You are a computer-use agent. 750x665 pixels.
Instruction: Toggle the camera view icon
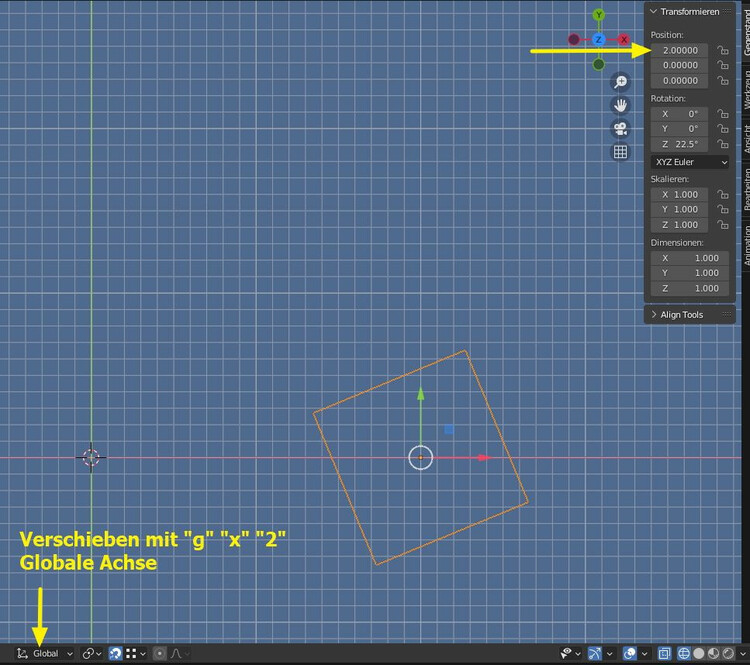[x=620, y=129]
